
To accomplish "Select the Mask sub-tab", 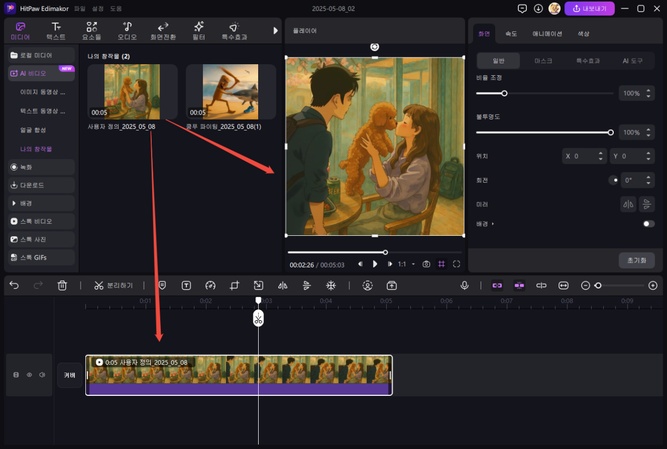I will [543, 61].
